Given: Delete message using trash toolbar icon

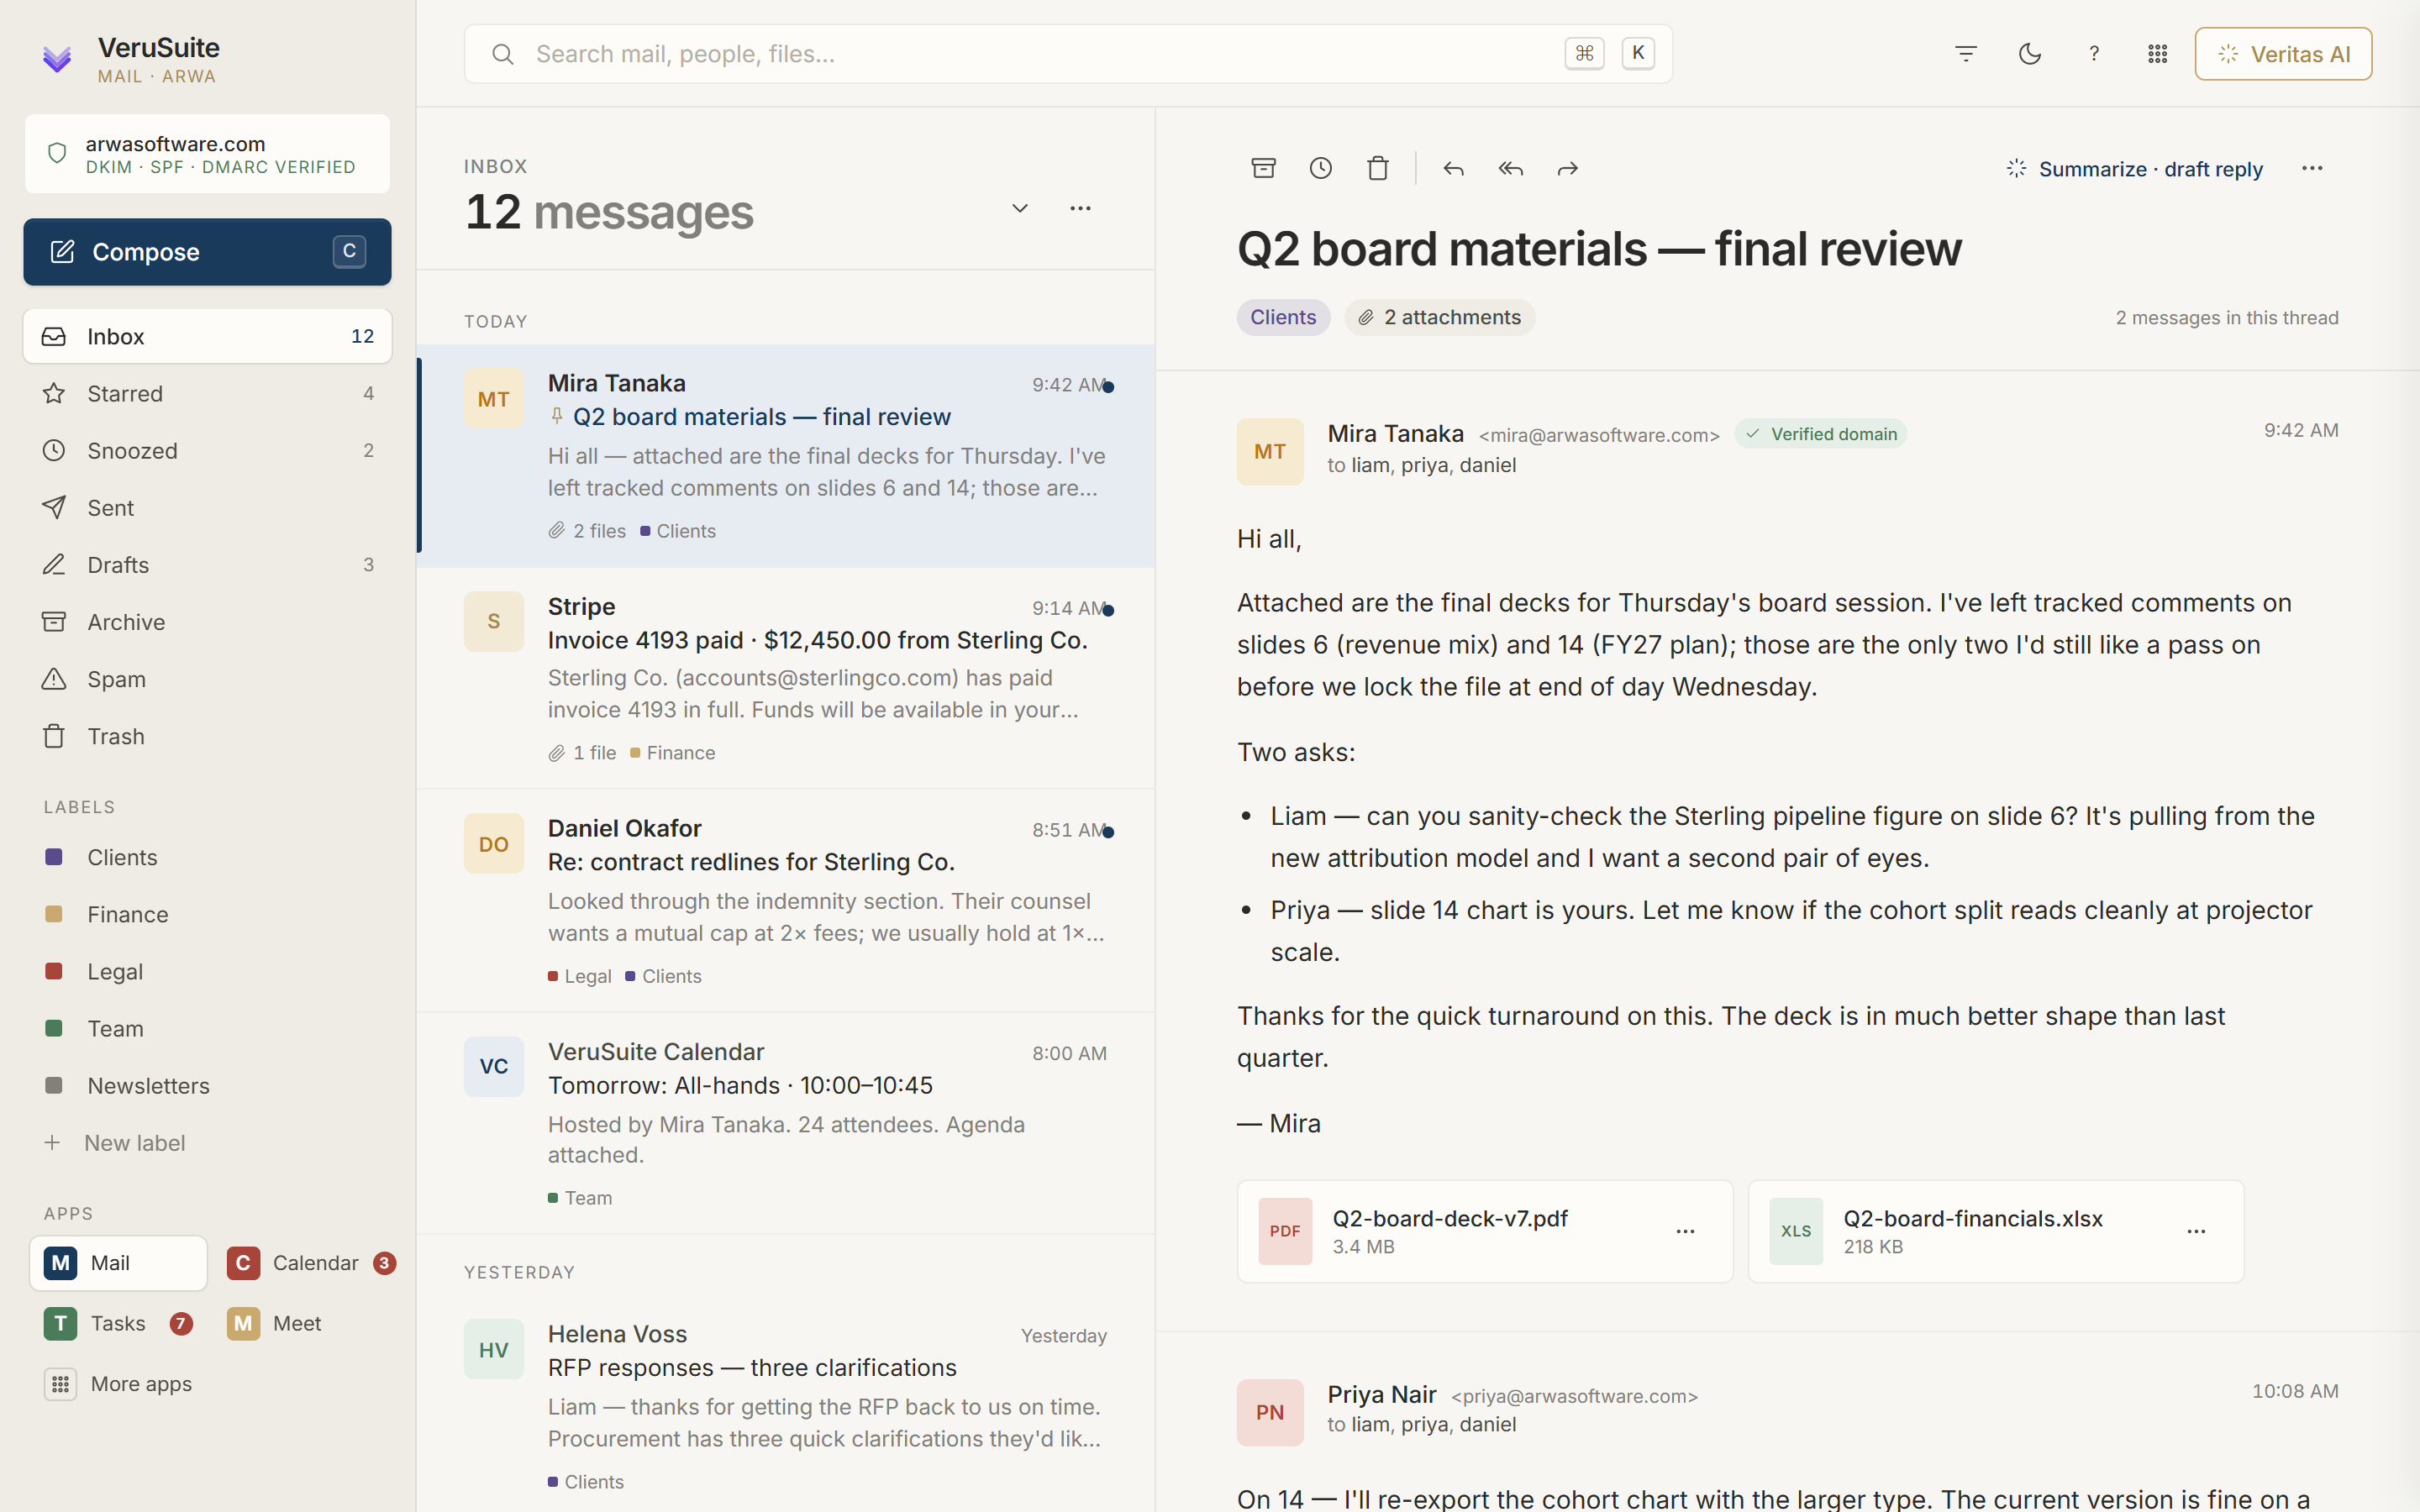Looking at the screenshot, I should (1378, 168).
